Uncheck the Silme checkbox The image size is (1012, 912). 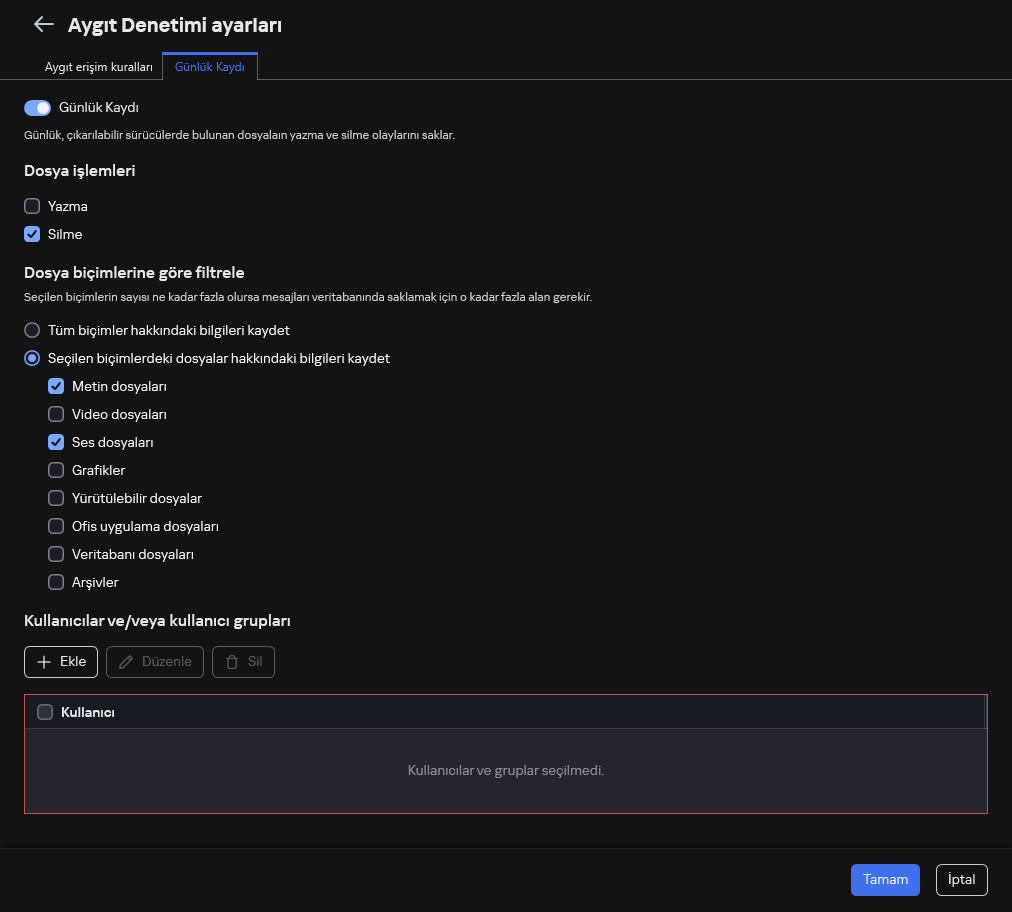coord(32,234)
